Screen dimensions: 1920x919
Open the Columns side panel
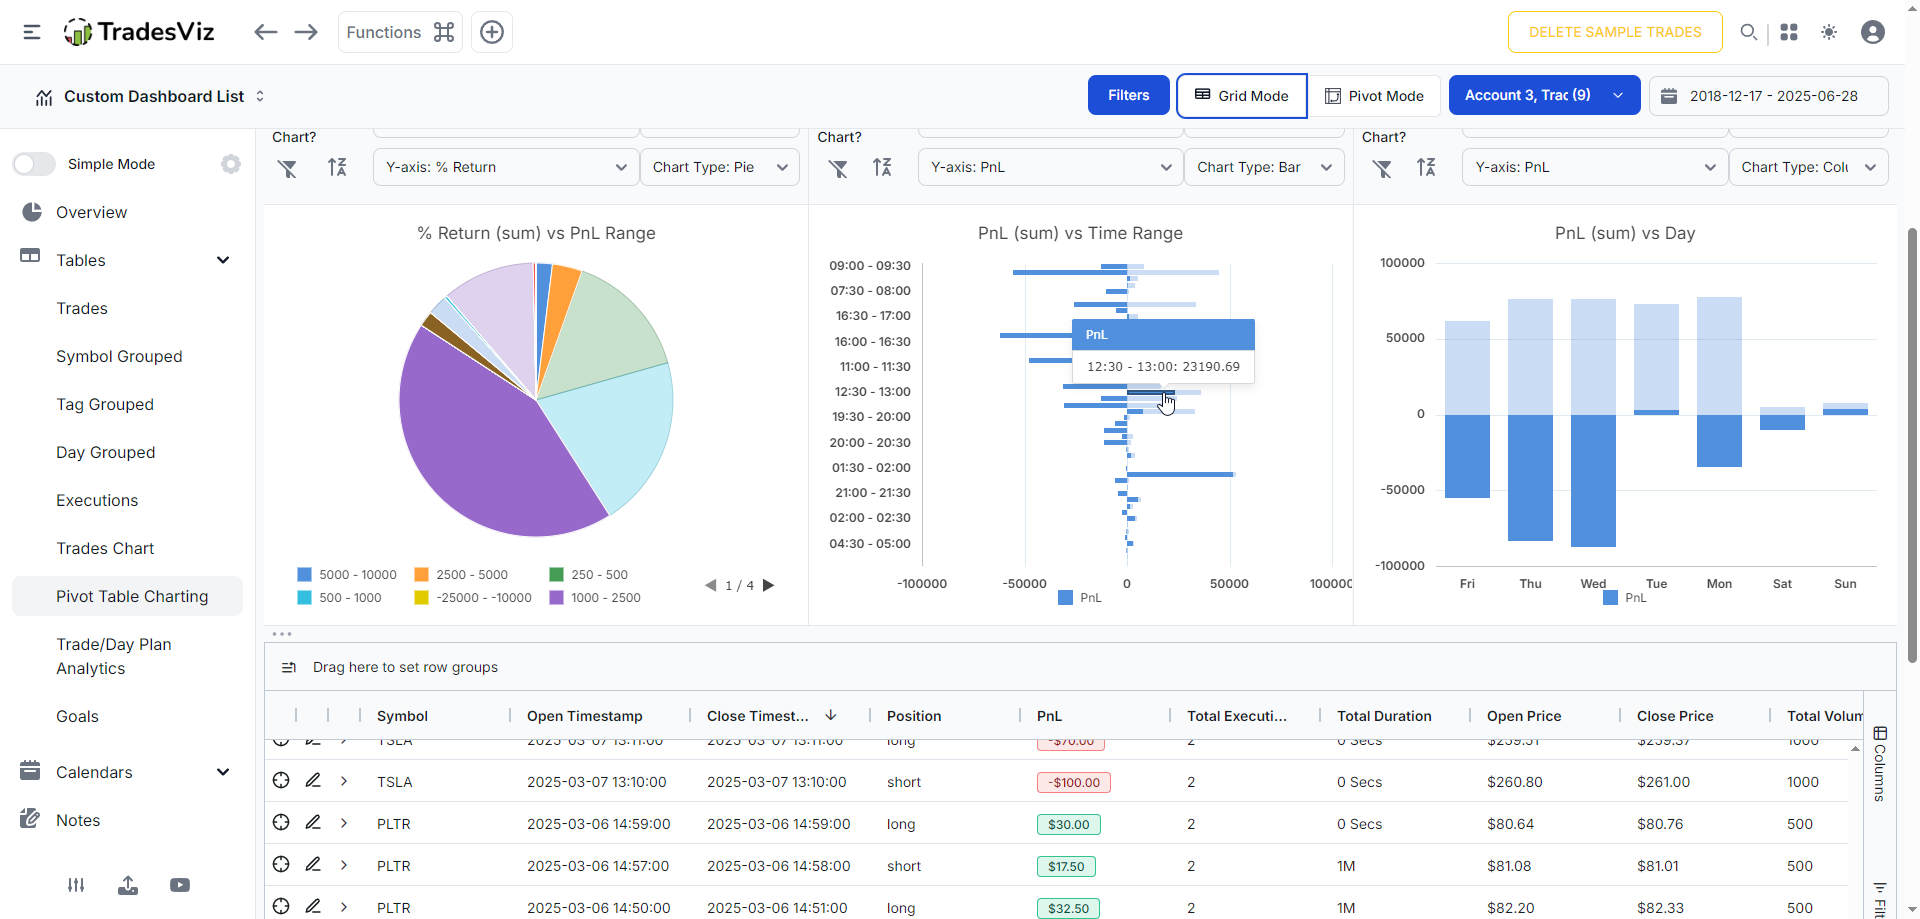click(x=1880, y=764)
